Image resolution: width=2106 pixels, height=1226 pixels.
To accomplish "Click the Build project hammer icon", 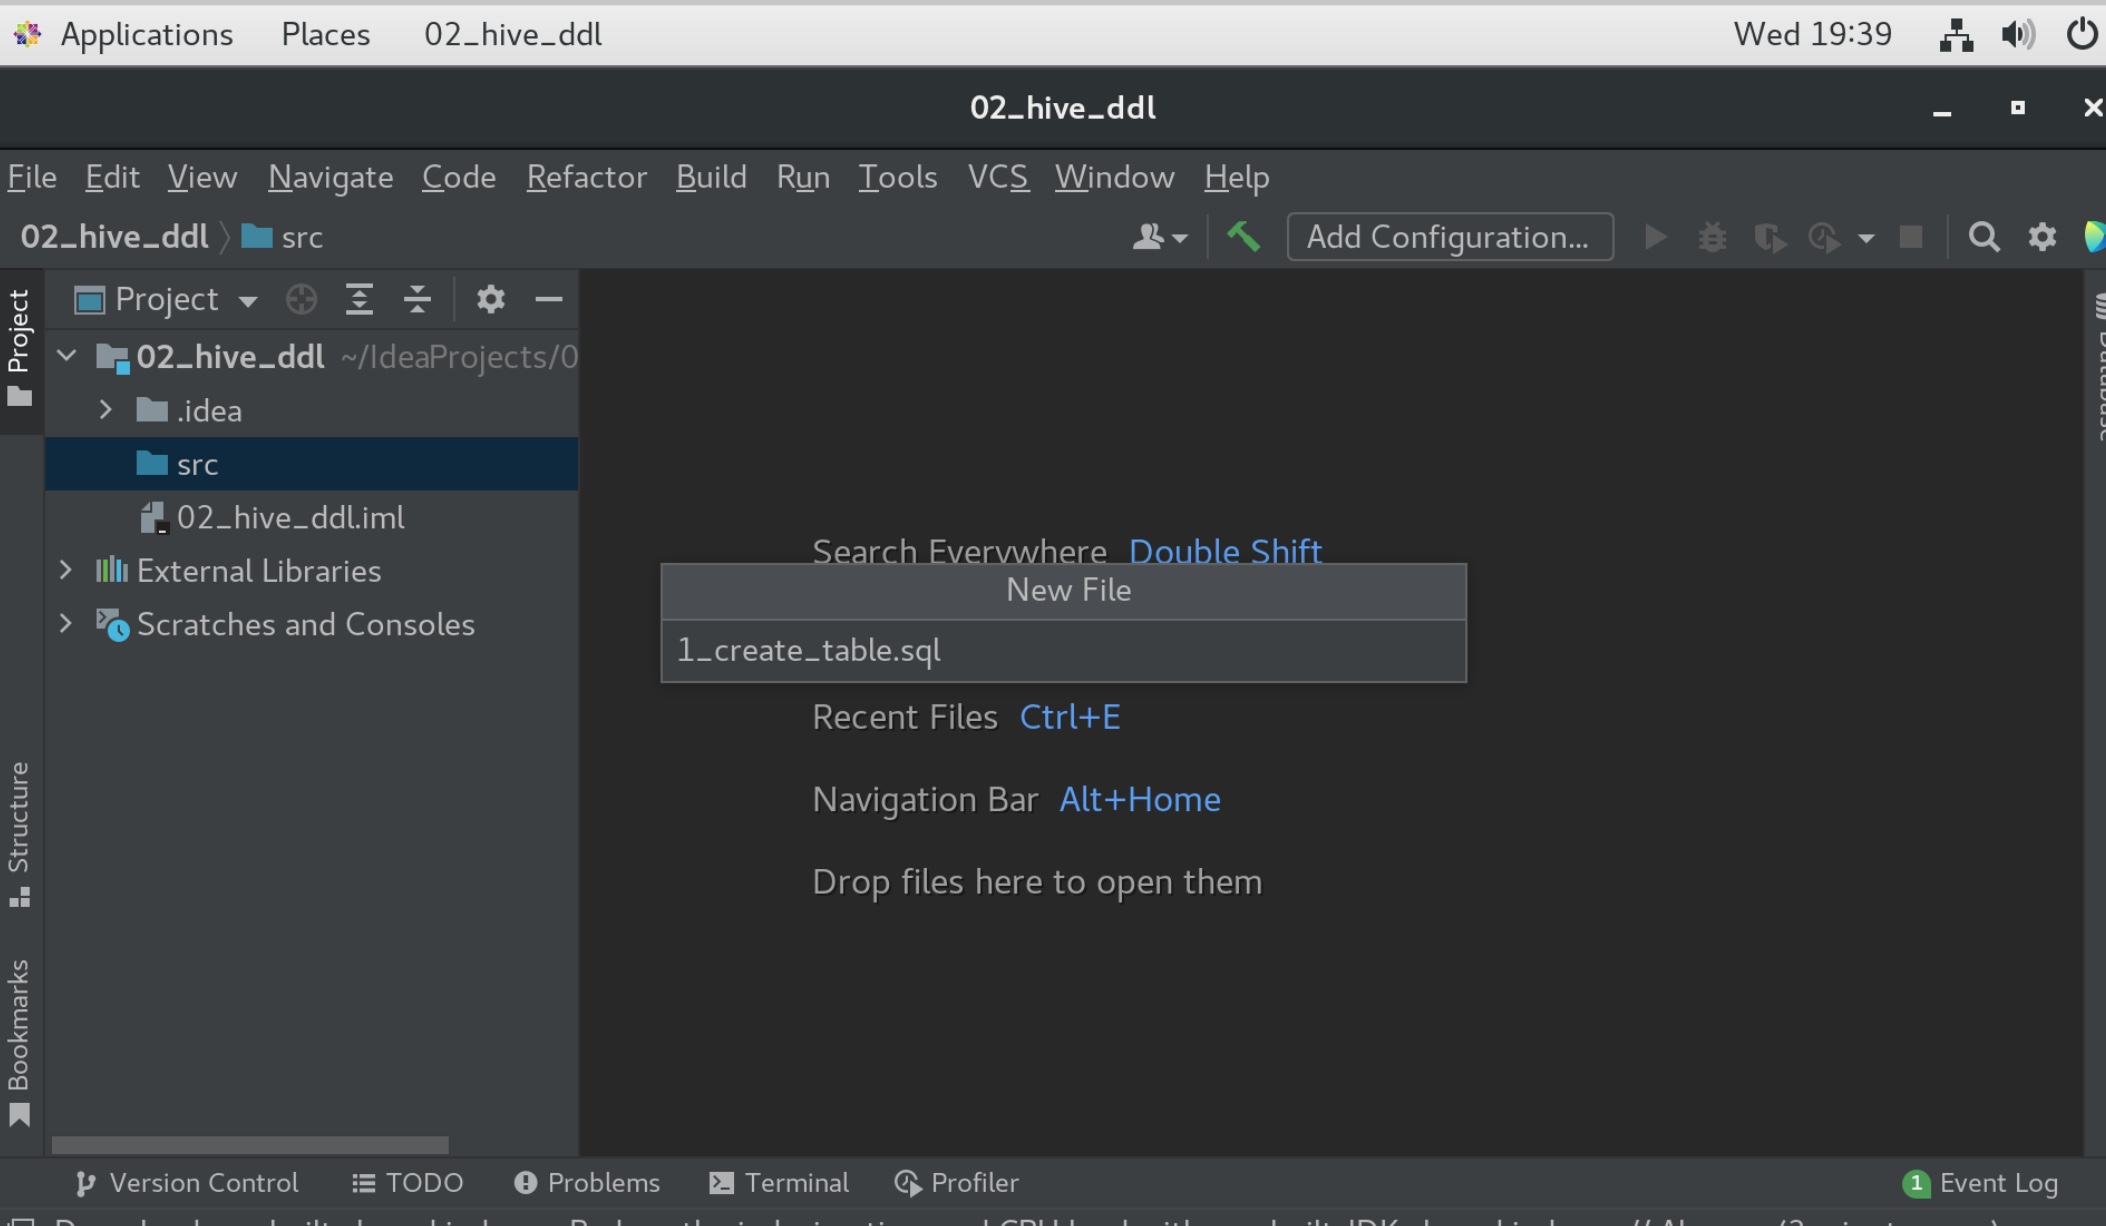I will click(1243, 237).
